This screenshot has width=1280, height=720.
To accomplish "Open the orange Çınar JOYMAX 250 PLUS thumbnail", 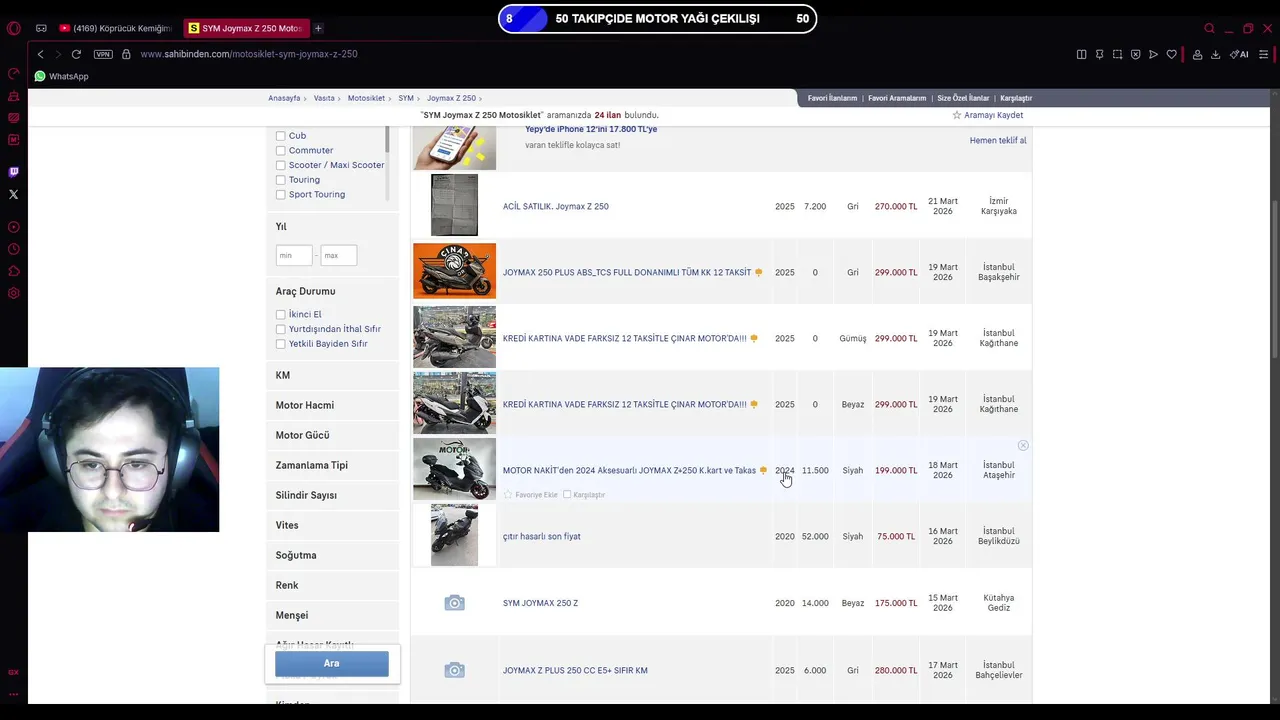I will pos(454,271).
